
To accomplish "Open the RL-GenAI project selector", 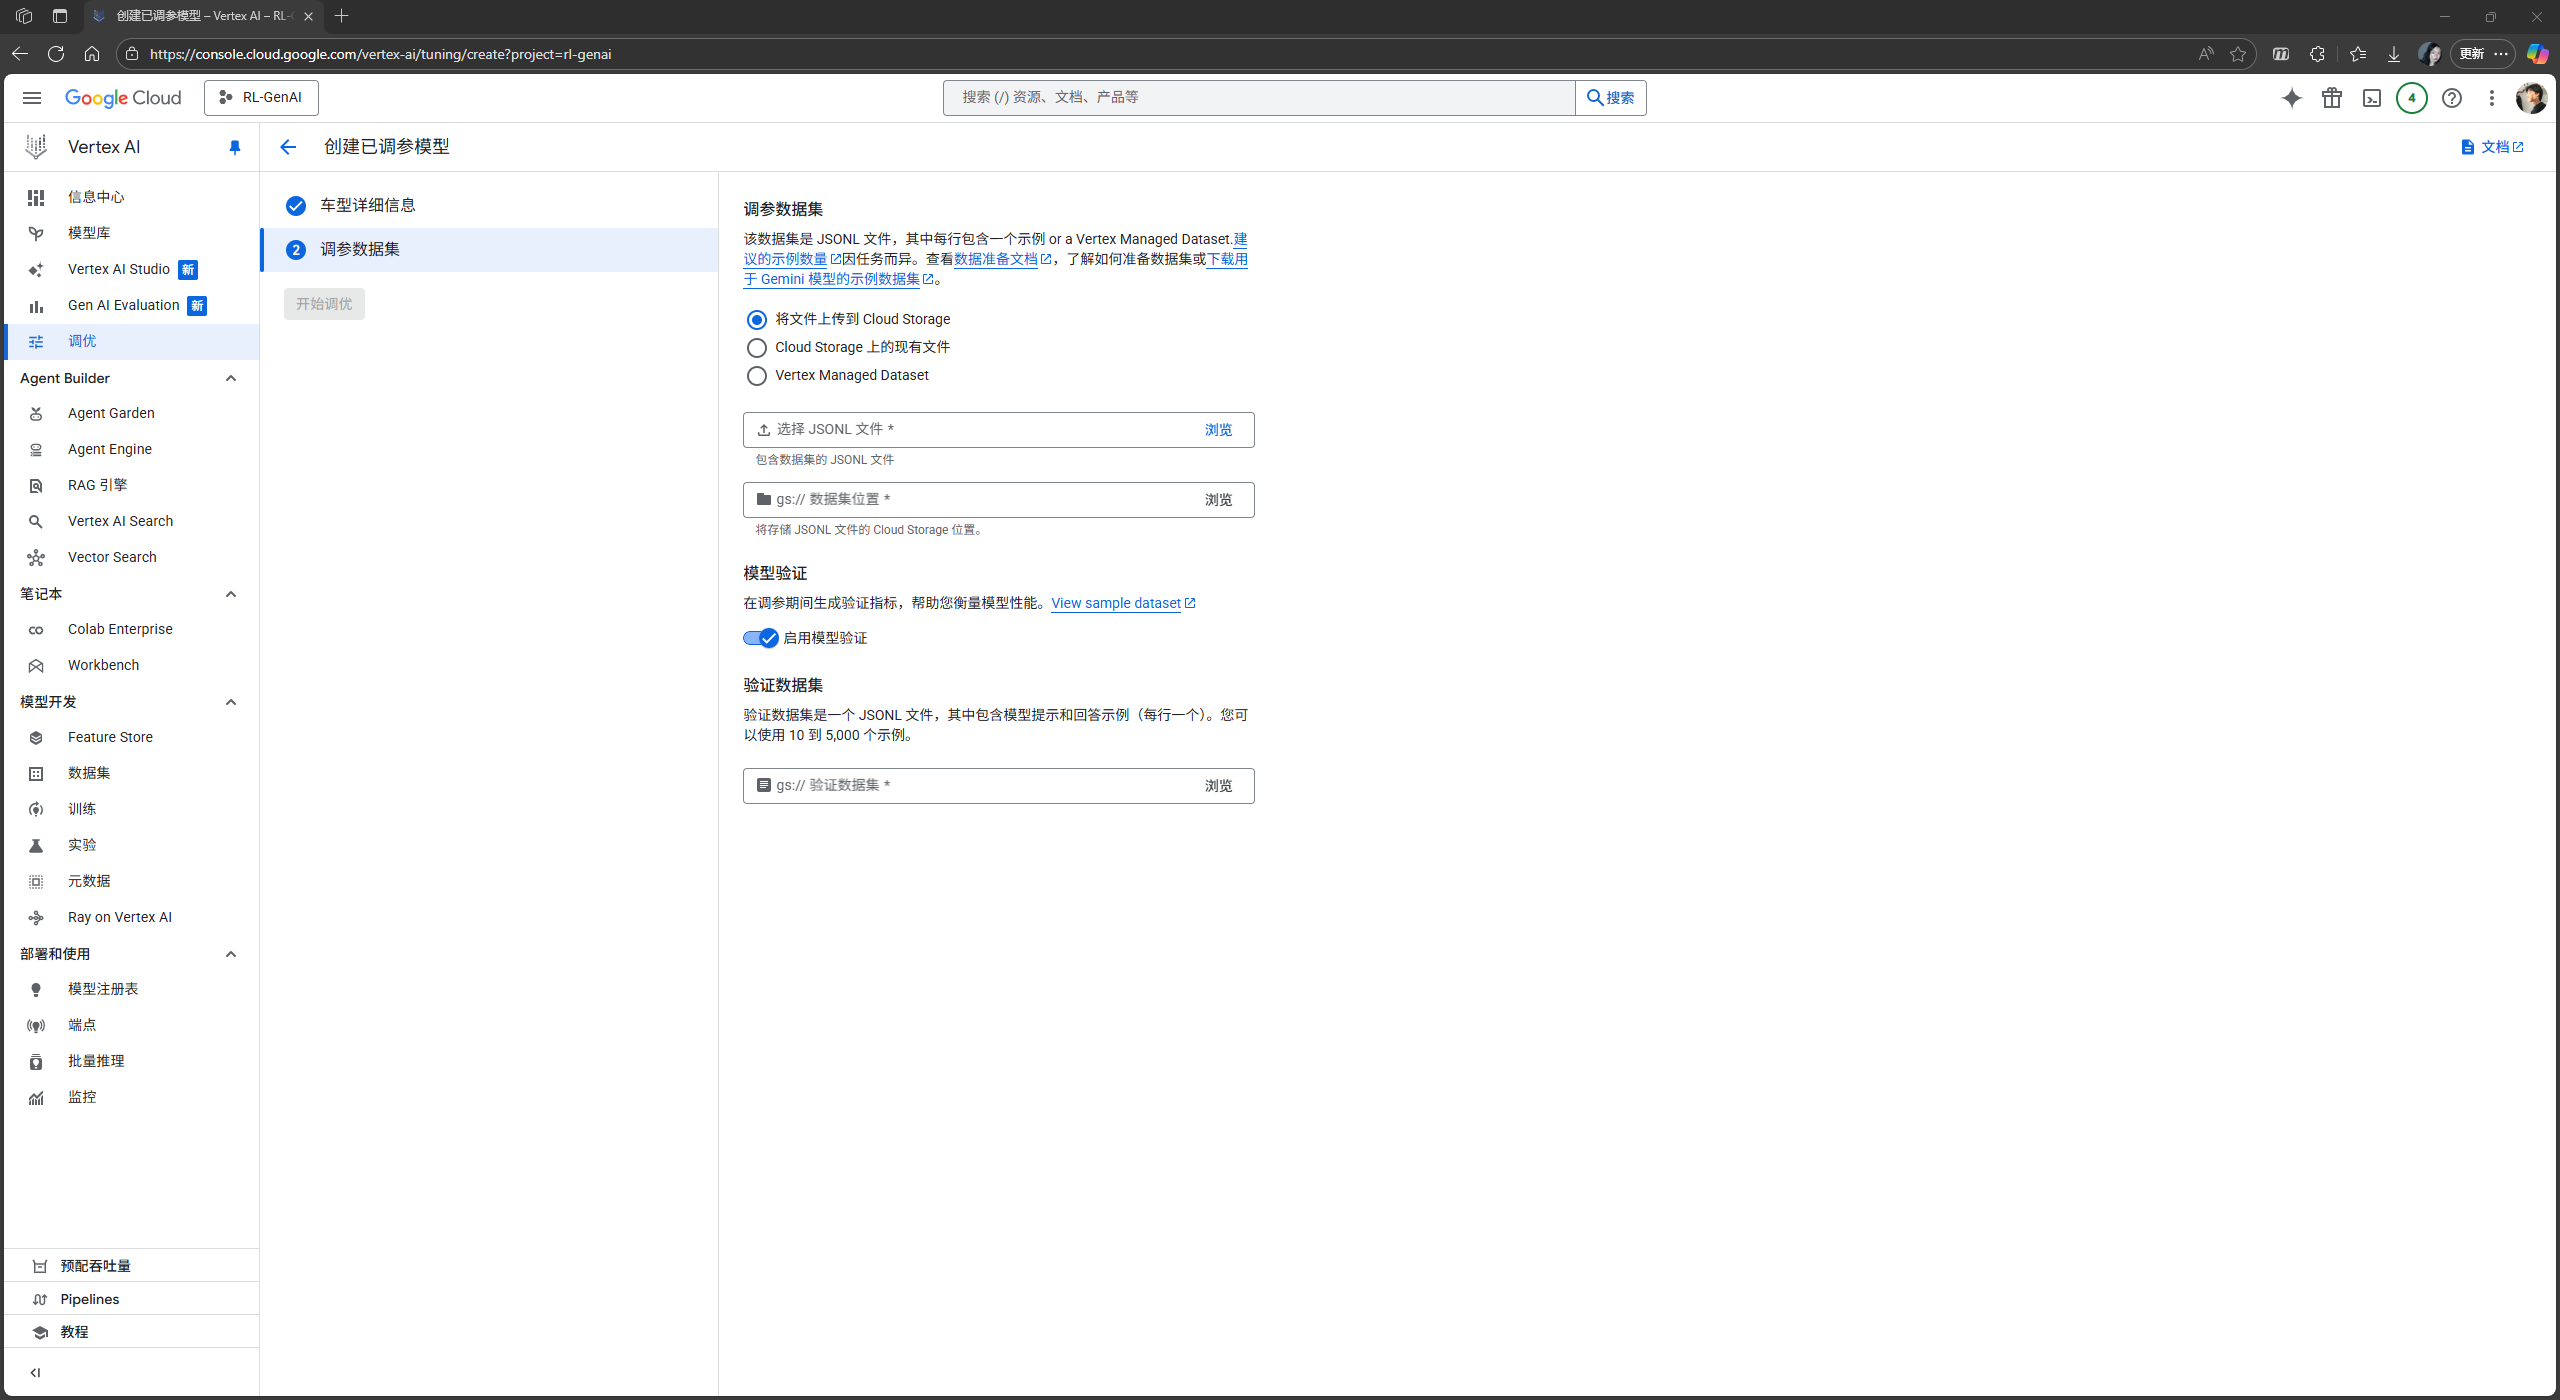I will (261, 97).
